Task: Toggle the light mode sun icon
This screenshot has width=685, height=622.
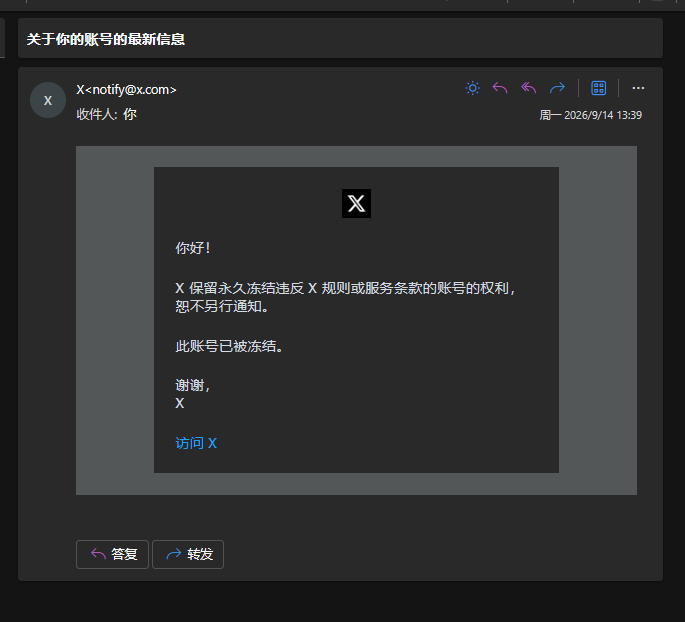Action: (472, 88)
